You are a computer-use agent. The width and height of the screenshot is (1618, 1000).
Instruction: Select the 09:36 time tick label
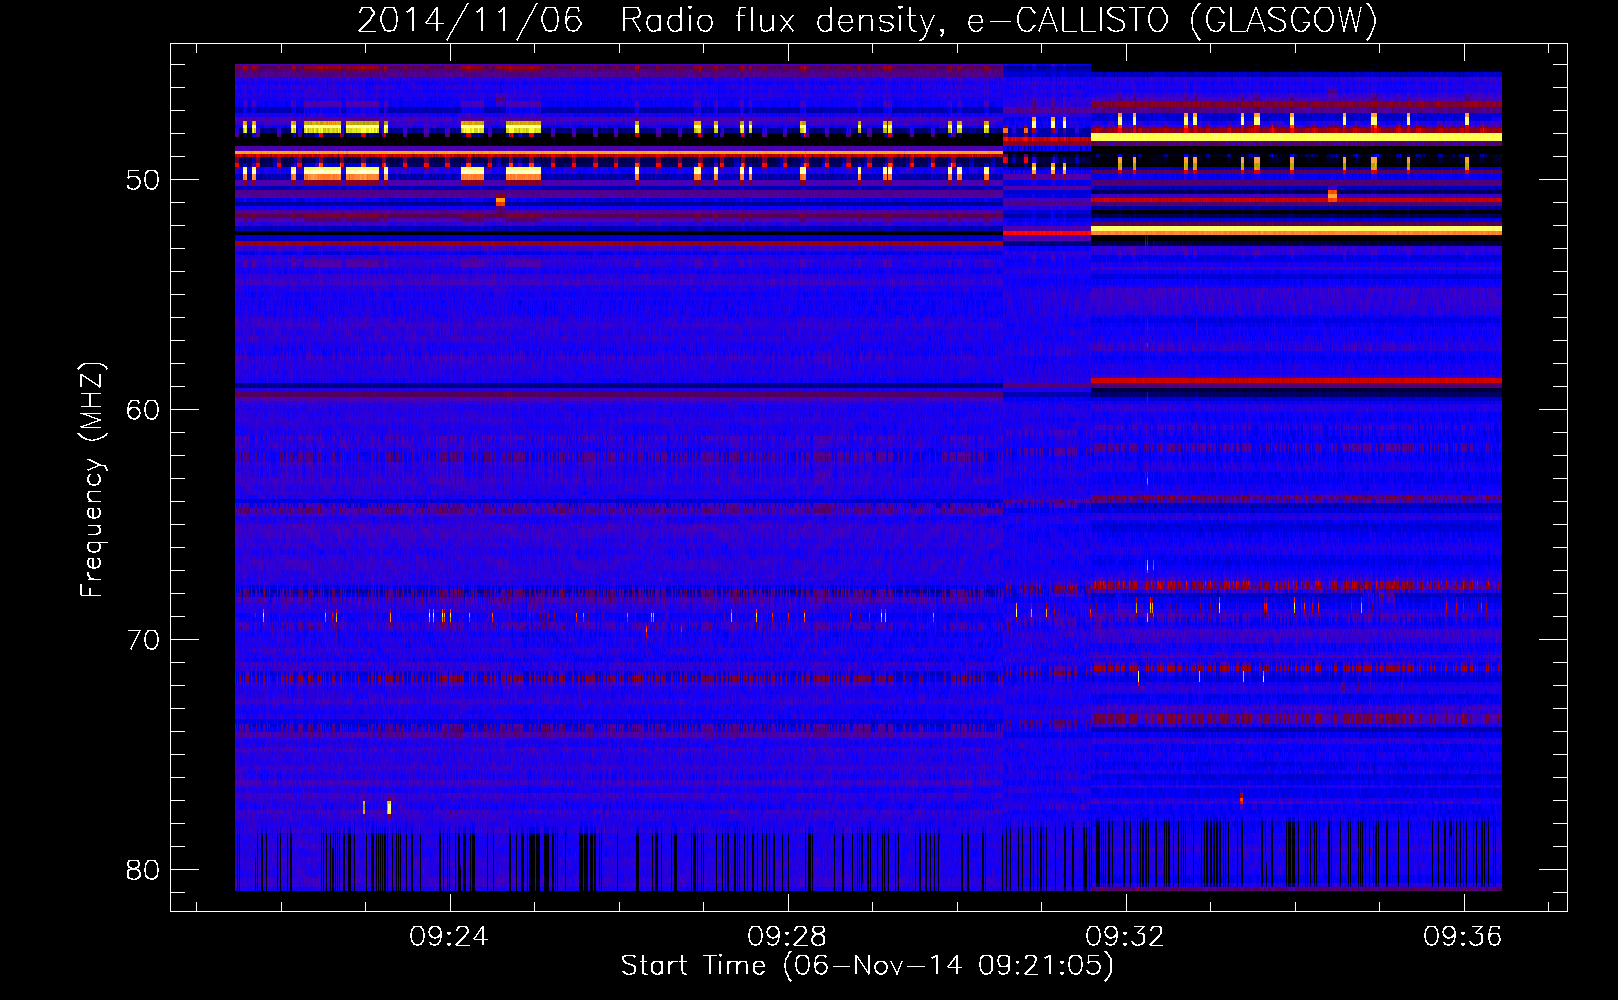1463,936
